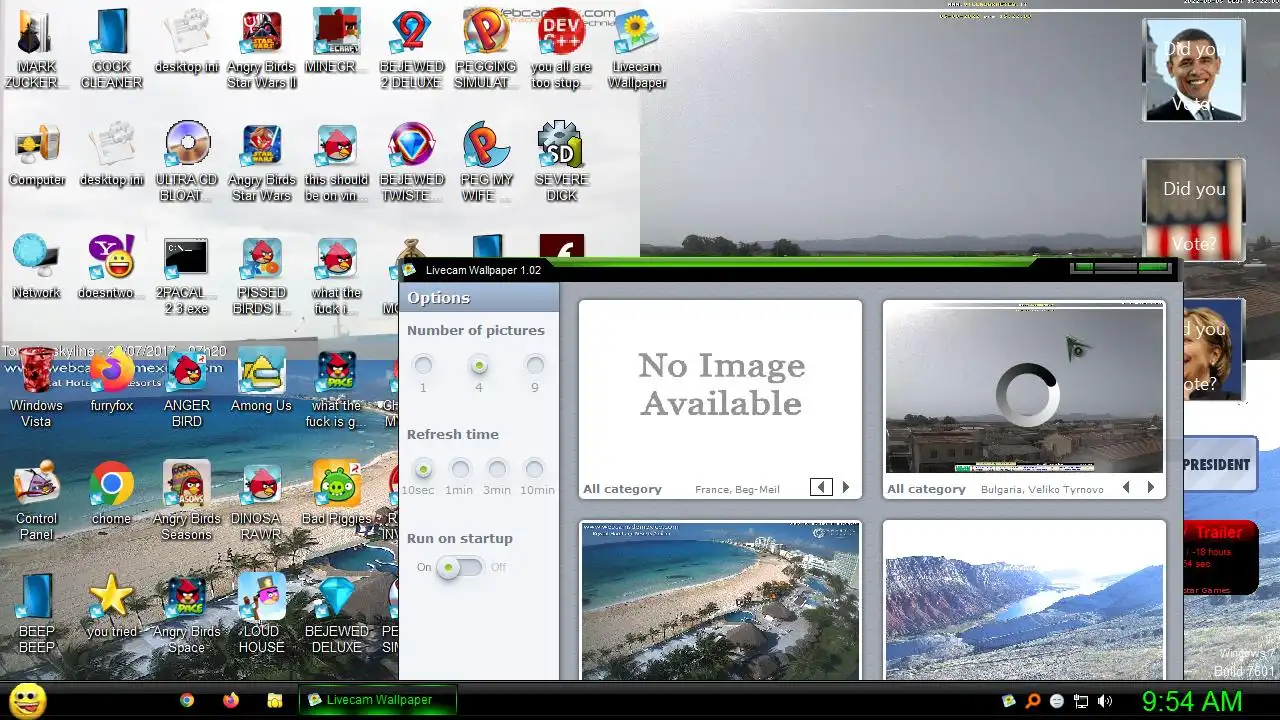
Task: Open the pinned folder taskbar icon
Action: click(x=275, y=701)
